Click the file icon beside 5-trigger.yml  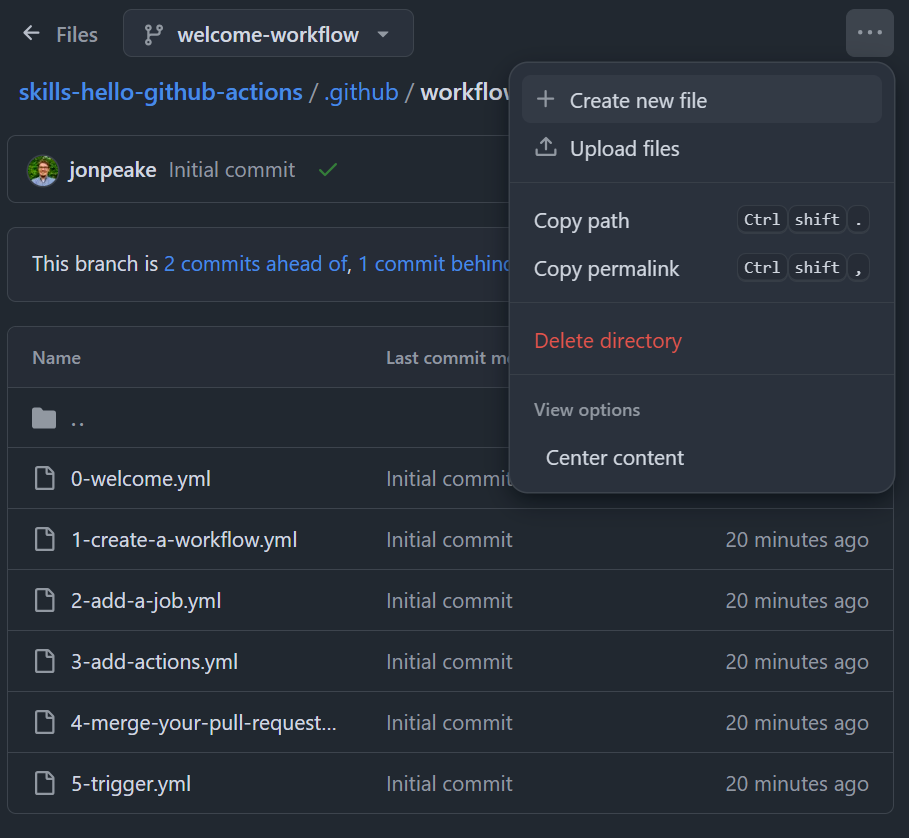[44, 784]
